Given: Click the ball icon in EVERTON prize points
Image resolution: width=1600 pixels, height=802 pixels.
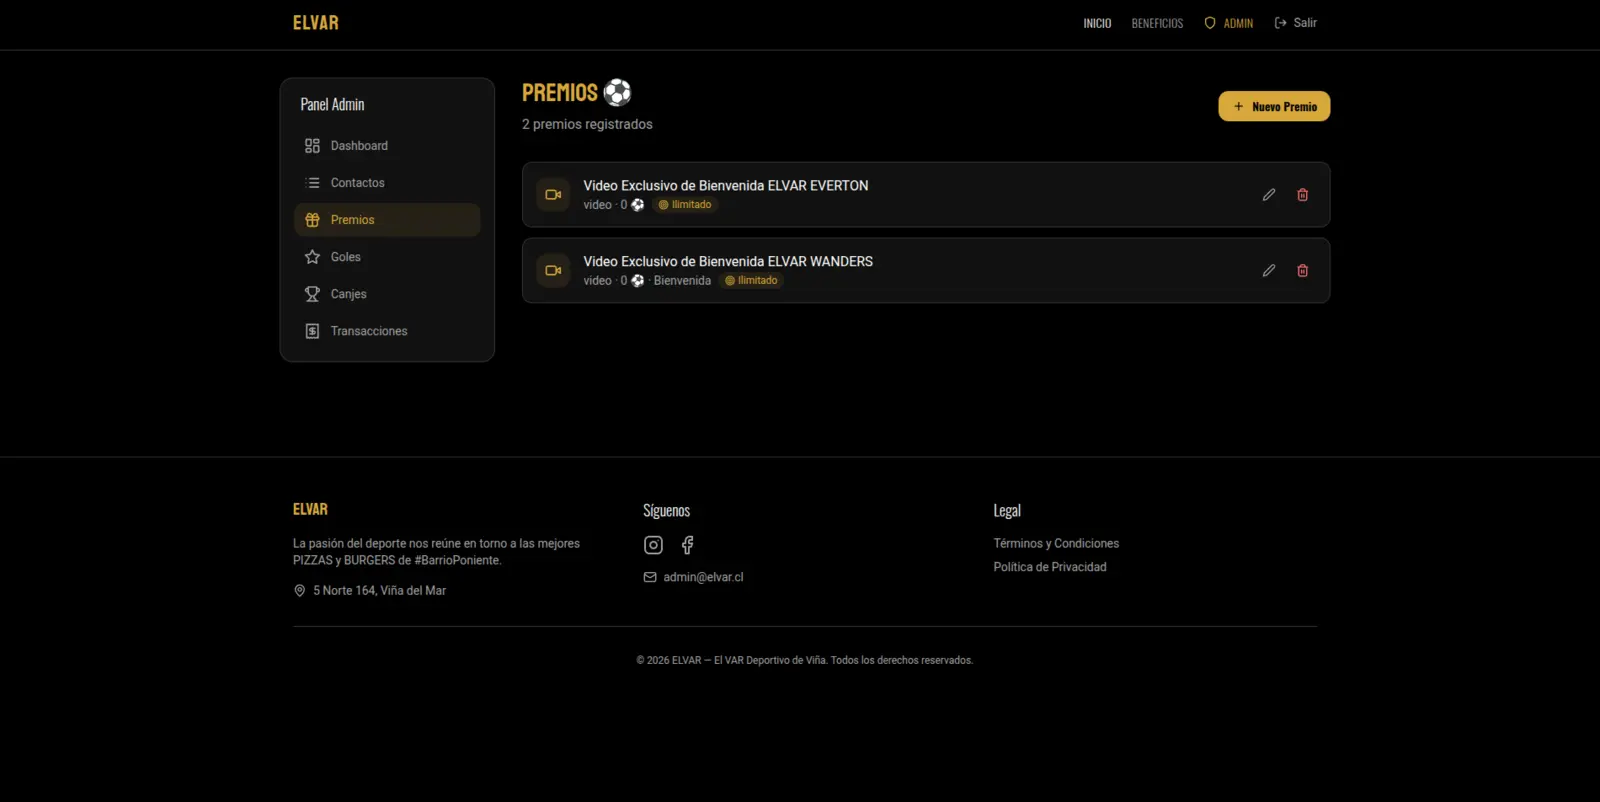Looking at the screenshot, I should point(637,205).
